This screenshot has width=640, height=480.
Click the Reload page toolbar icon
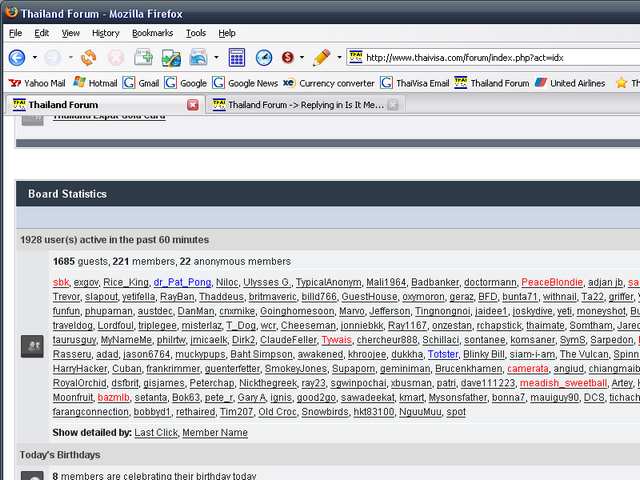tap(88, 58)
